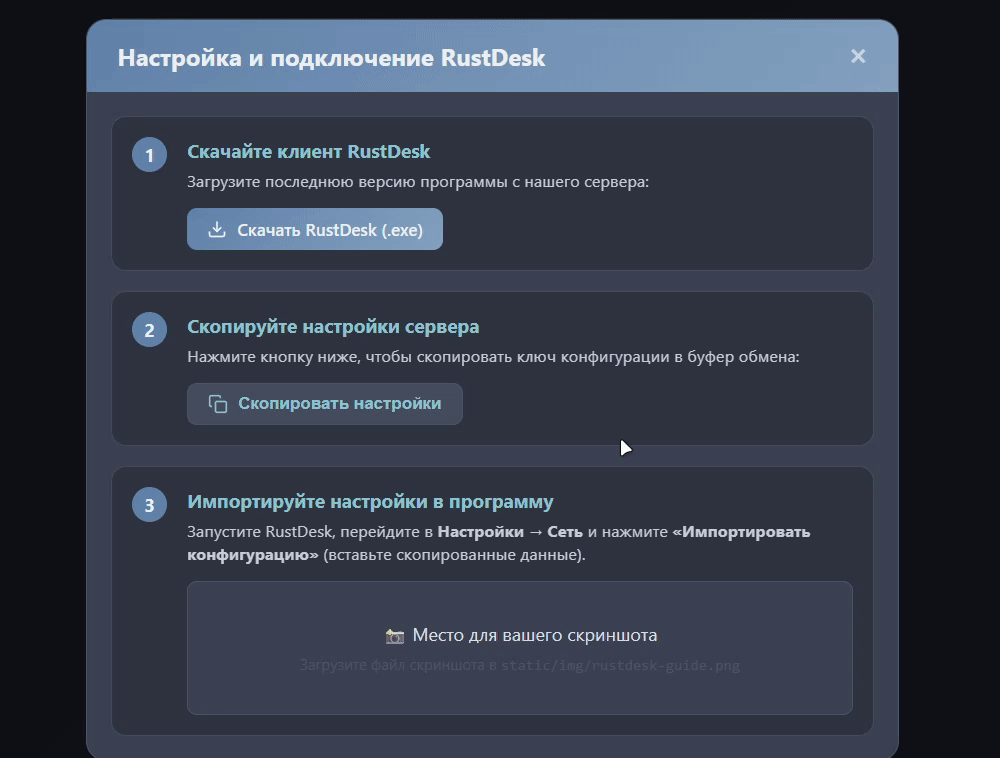Click the Место для вашего скриншота placeholder text

pyautogui.click(x=534, y=635)
